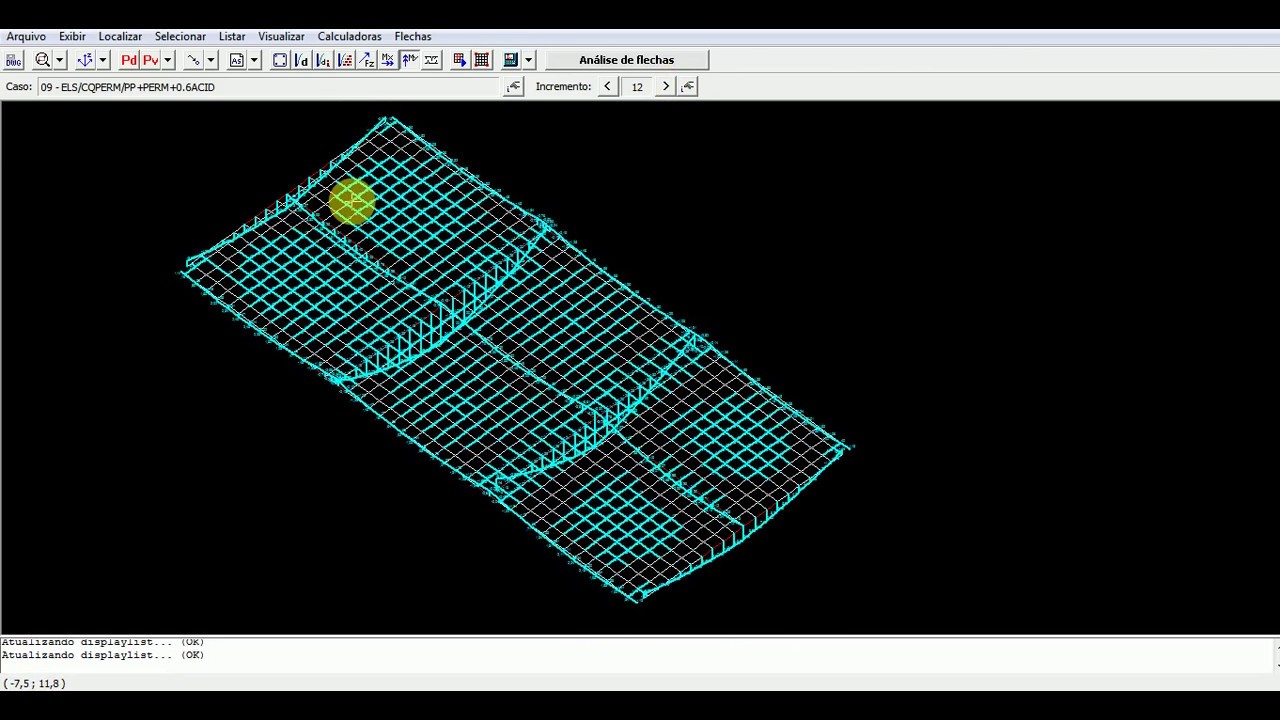Click the red Pd icon
Screen dimensions: 1280x720
tap(129, 60)
